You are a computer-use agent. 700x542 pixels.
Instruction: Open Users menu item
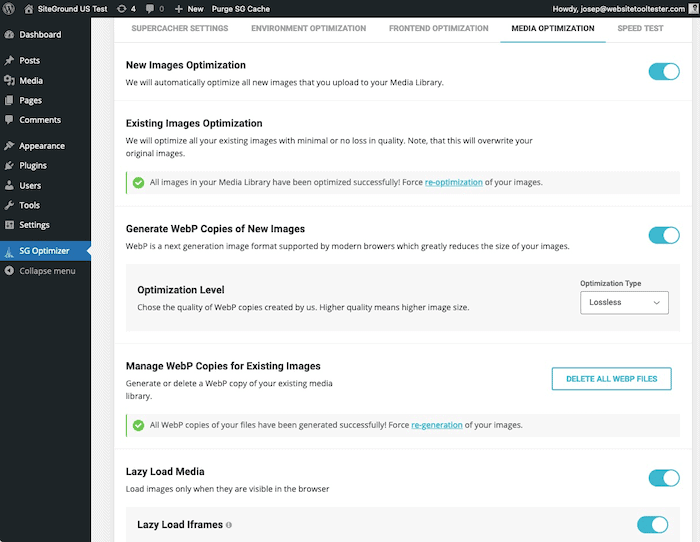point(30,185)
